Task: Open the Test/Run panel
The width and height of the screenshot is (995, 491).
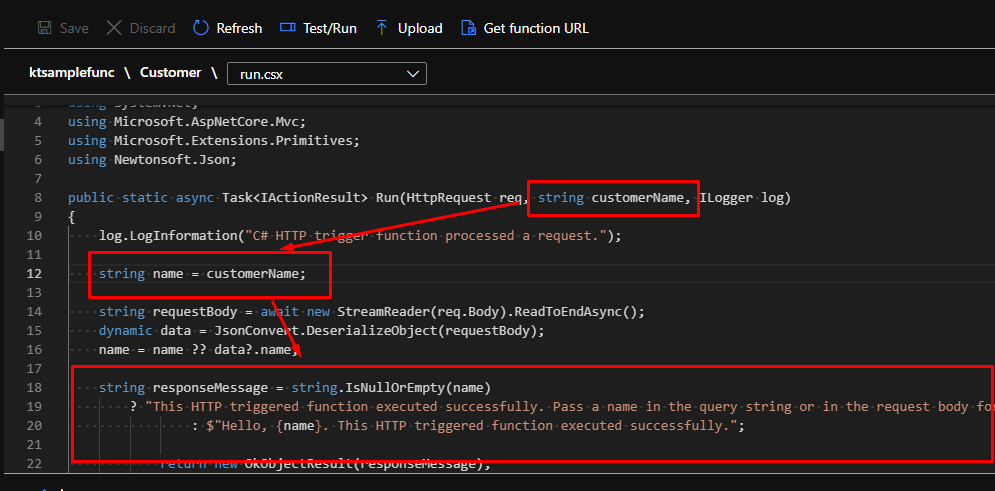Action: (289, 28)
